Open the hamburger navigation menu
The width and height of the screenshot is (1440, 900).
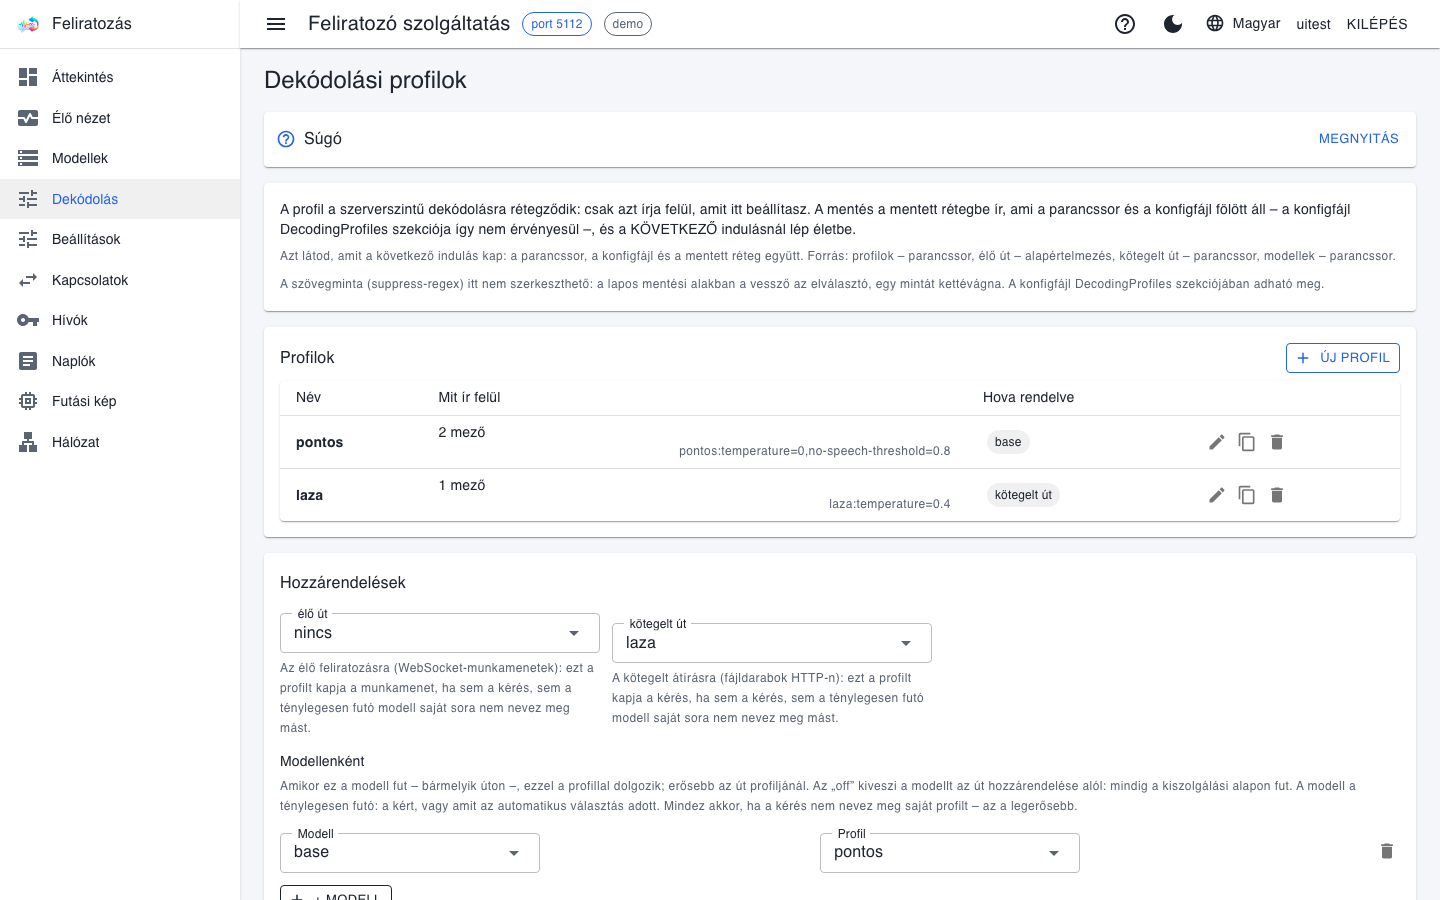coord(276,24)
